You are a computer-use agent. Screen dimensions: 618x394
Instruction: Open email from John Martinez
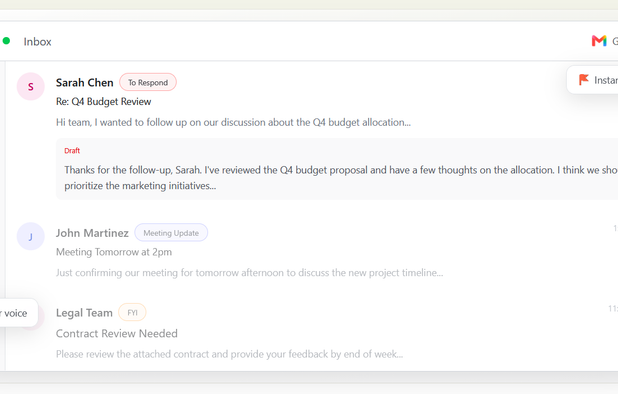tap(92, 233)
